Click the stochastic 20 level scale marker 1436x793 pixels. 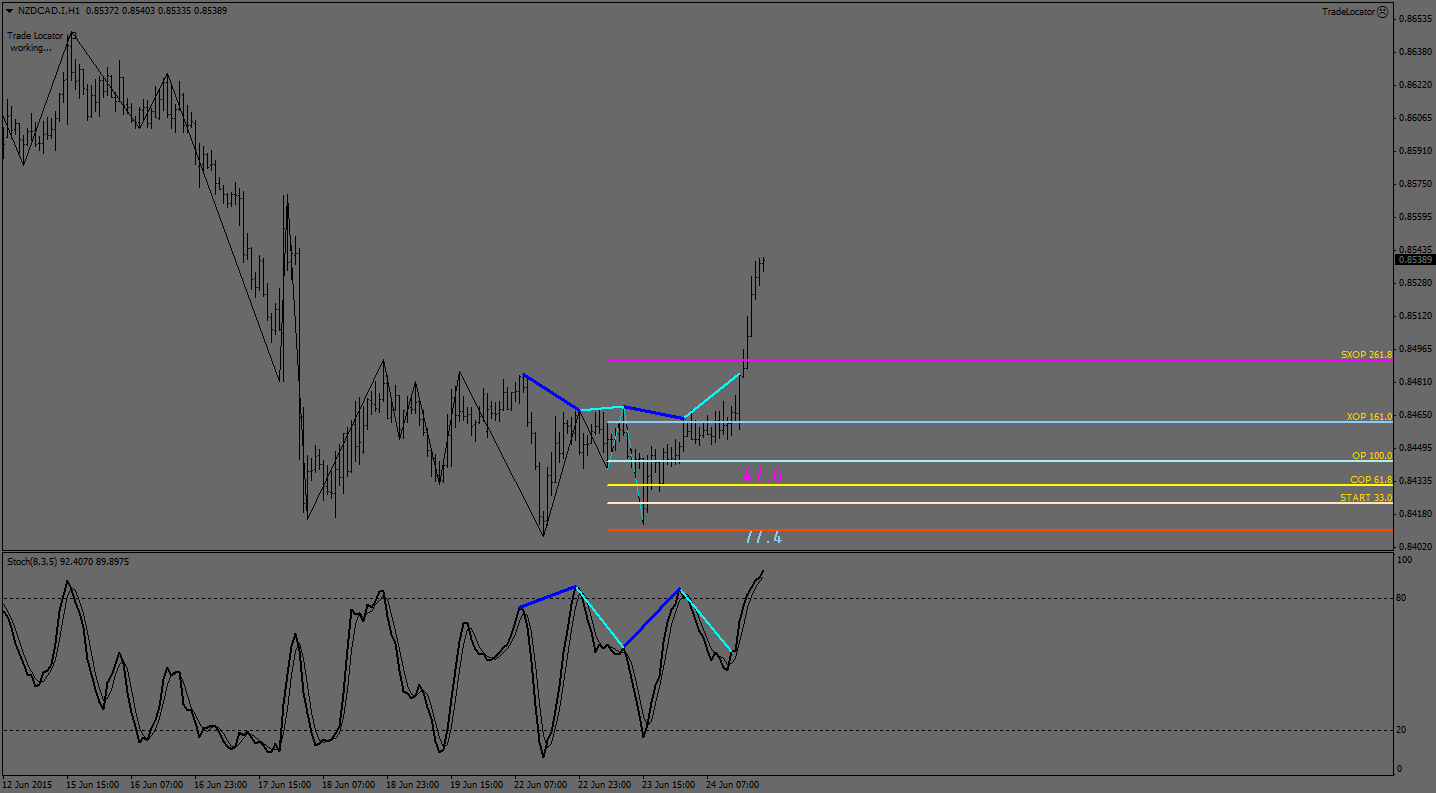pyautogui.click(x=1401, y=730)
